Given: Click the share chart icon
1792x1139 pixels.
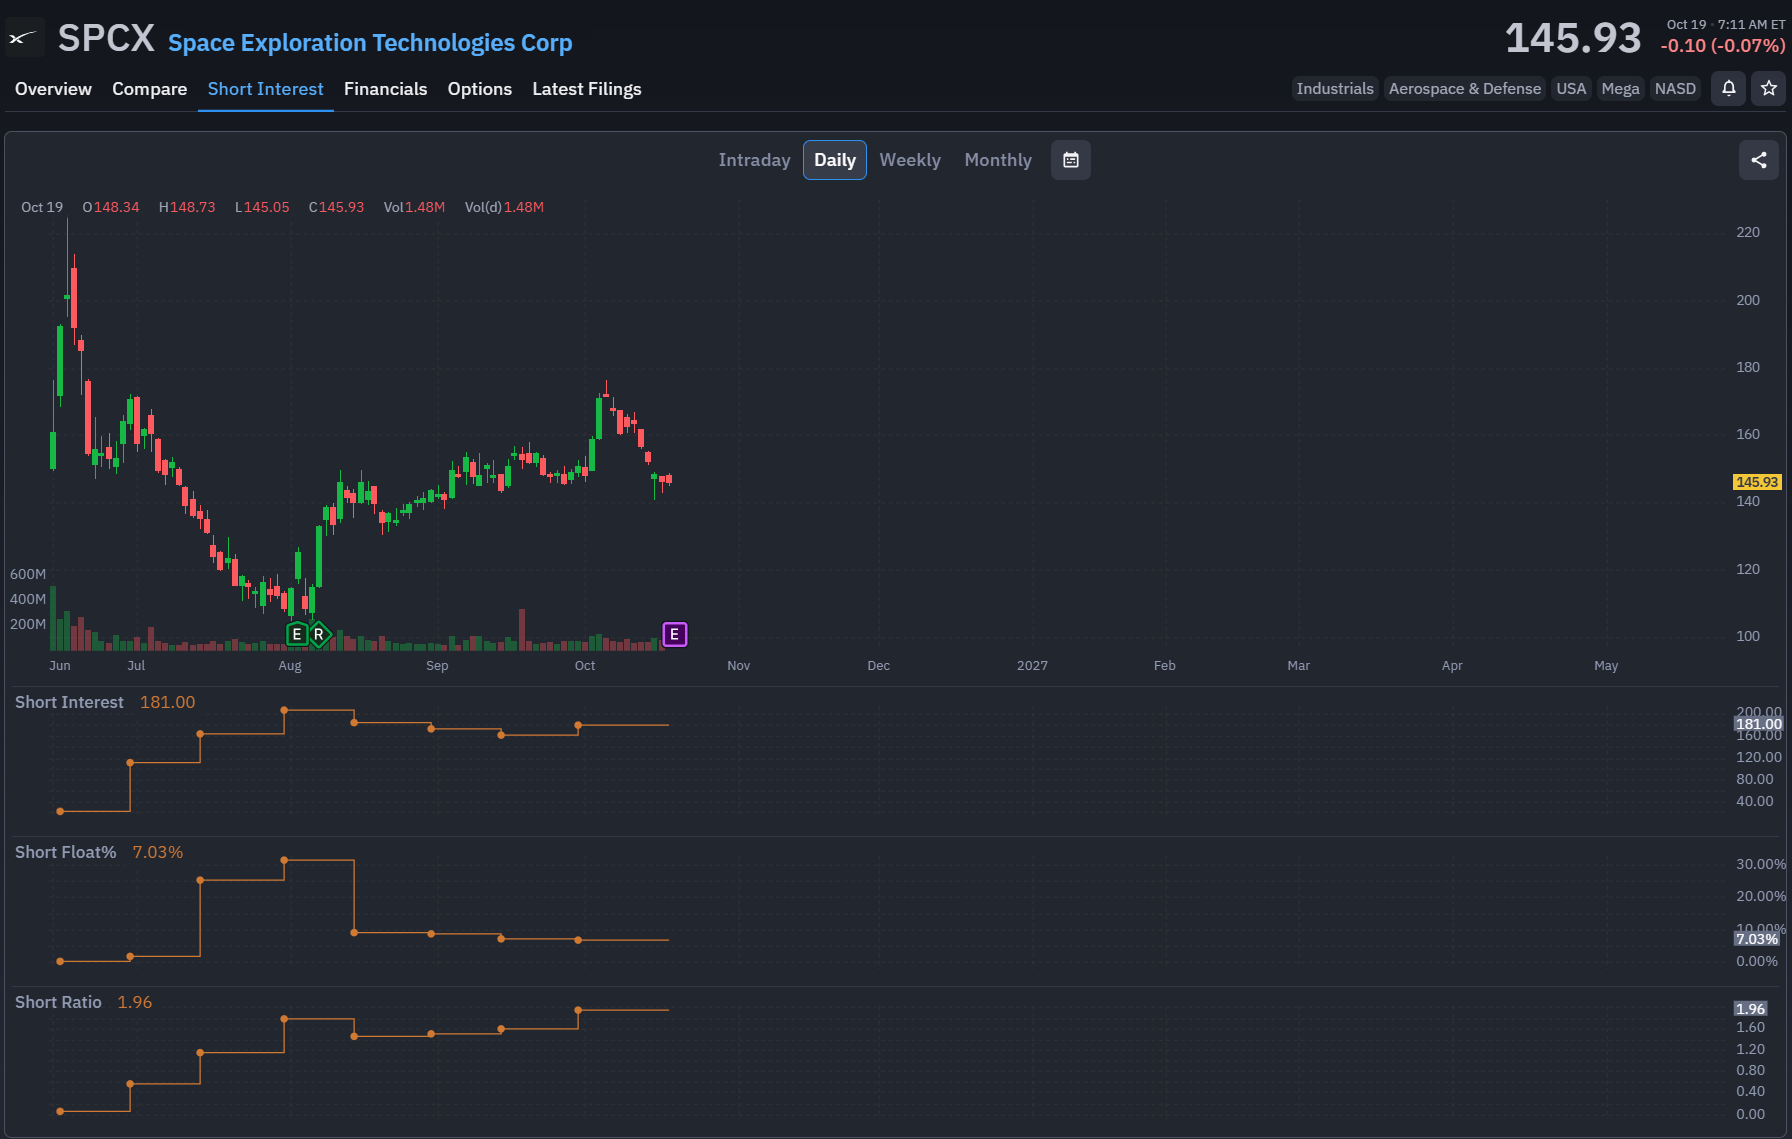Looking at the screenshot, I should click(1758, 160).
